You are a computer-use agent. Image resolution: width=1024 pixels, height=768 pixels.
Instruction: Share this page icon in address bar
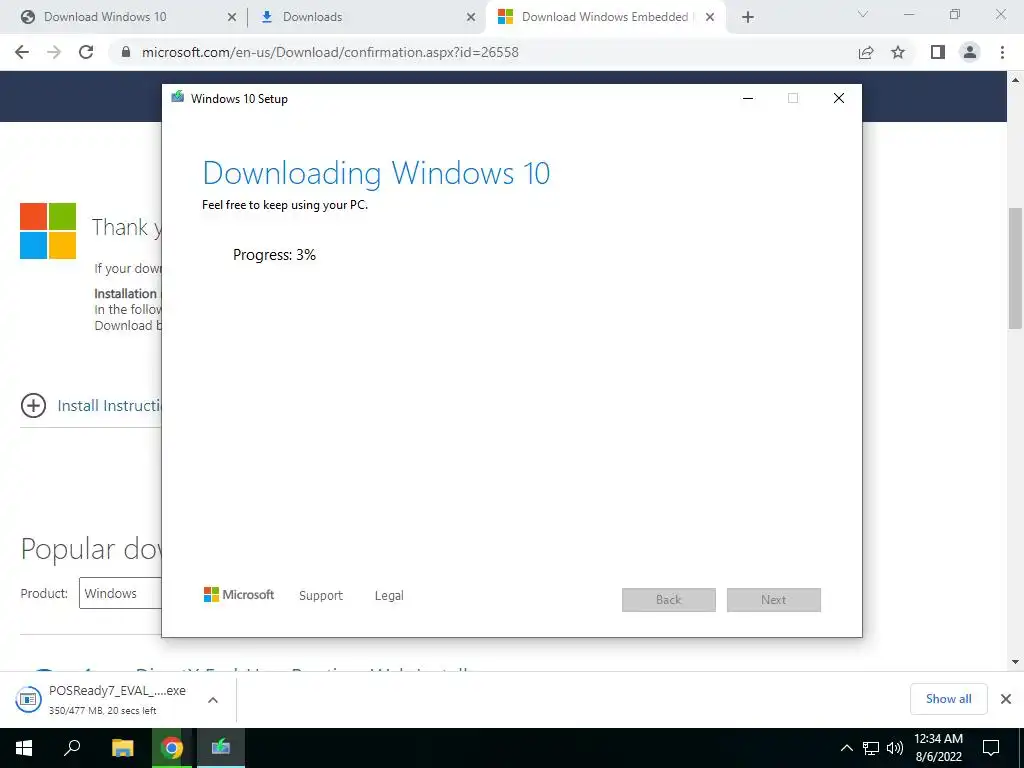[866, 52]
